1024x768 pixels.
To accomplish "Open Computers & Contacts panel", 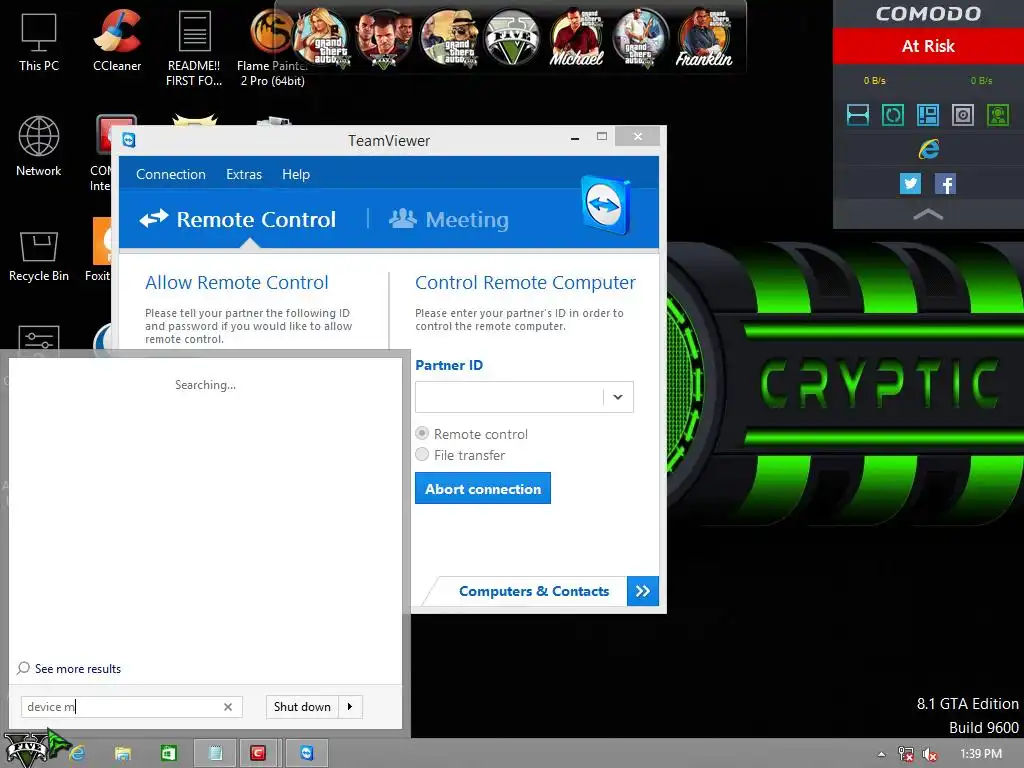I will coord(534,591).
